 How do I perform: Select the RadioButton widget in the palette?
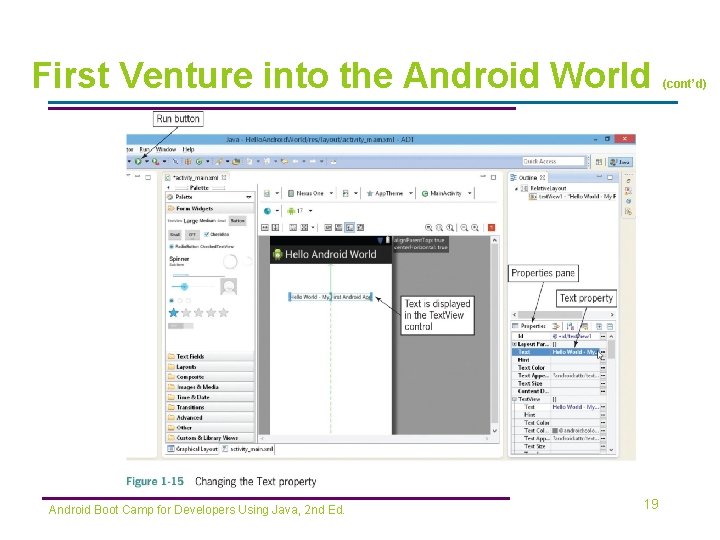click(x=184, y=247)
